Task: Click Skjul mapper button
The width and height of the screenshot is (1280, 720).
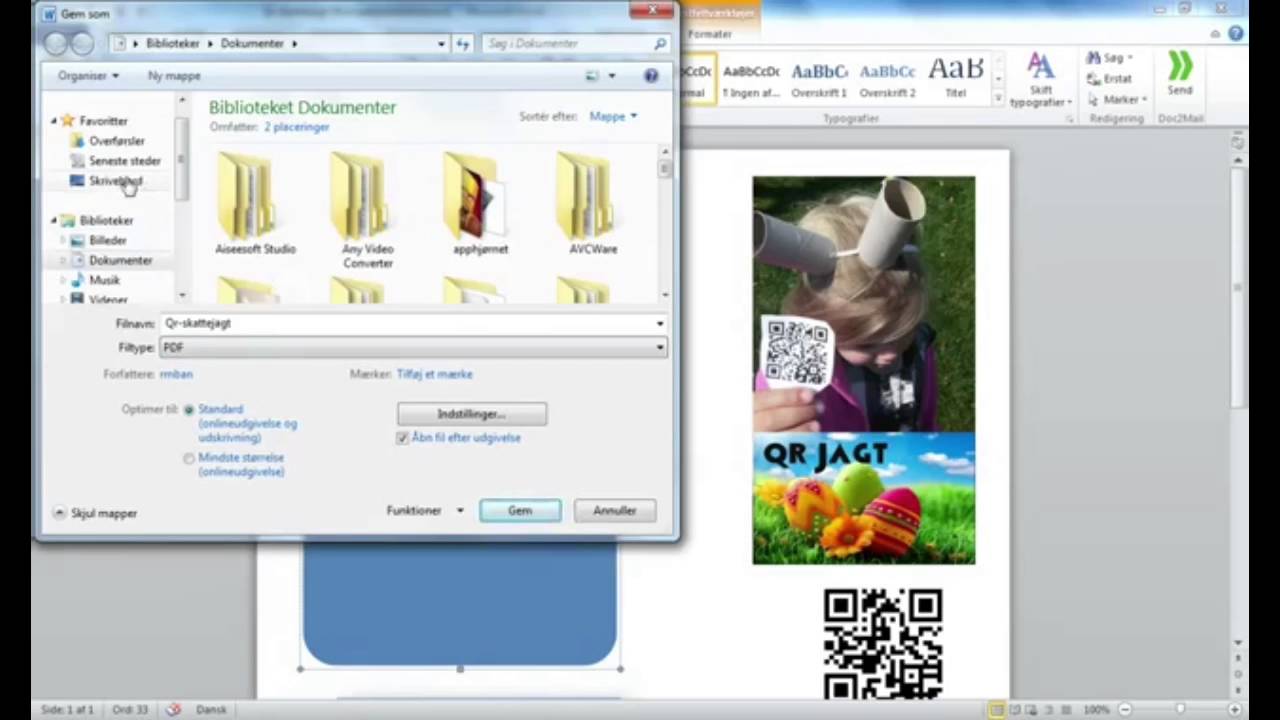Action: [95, 513]
